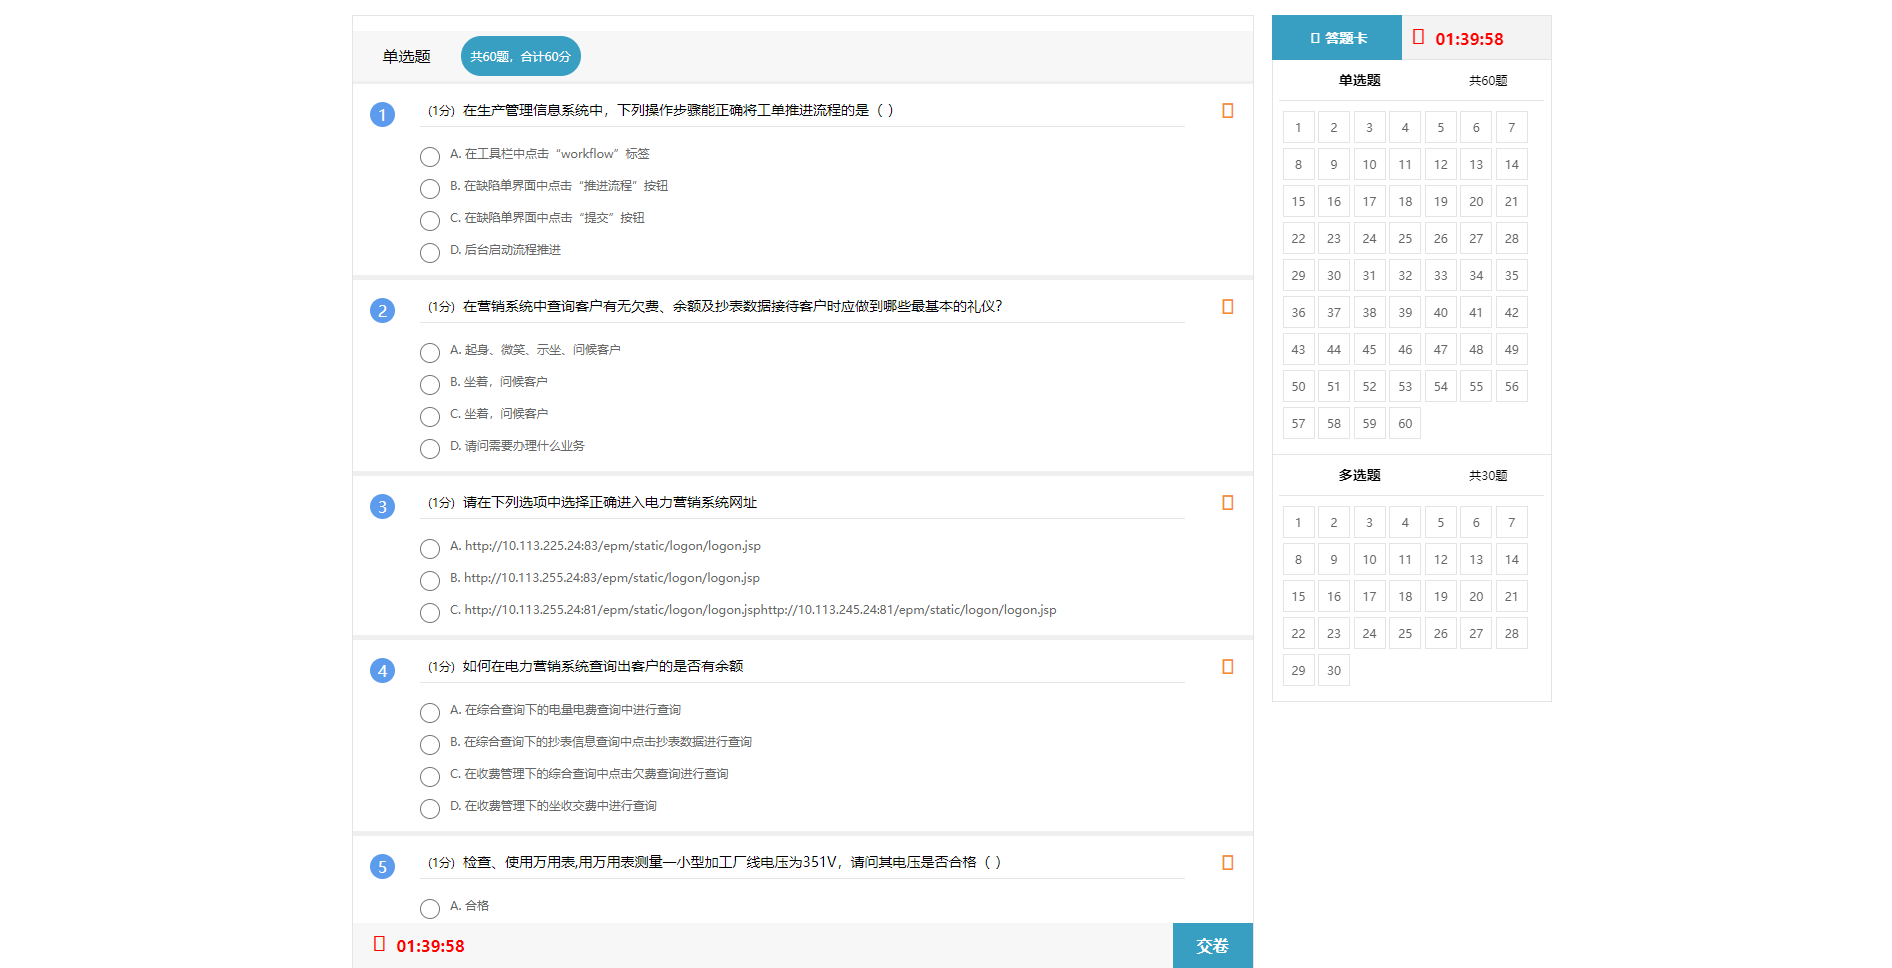Flag question 2 with the bookmark icon
The width and height of the screenshot is (1892, 968).
pyautogui.click(x=1227, y=307)
